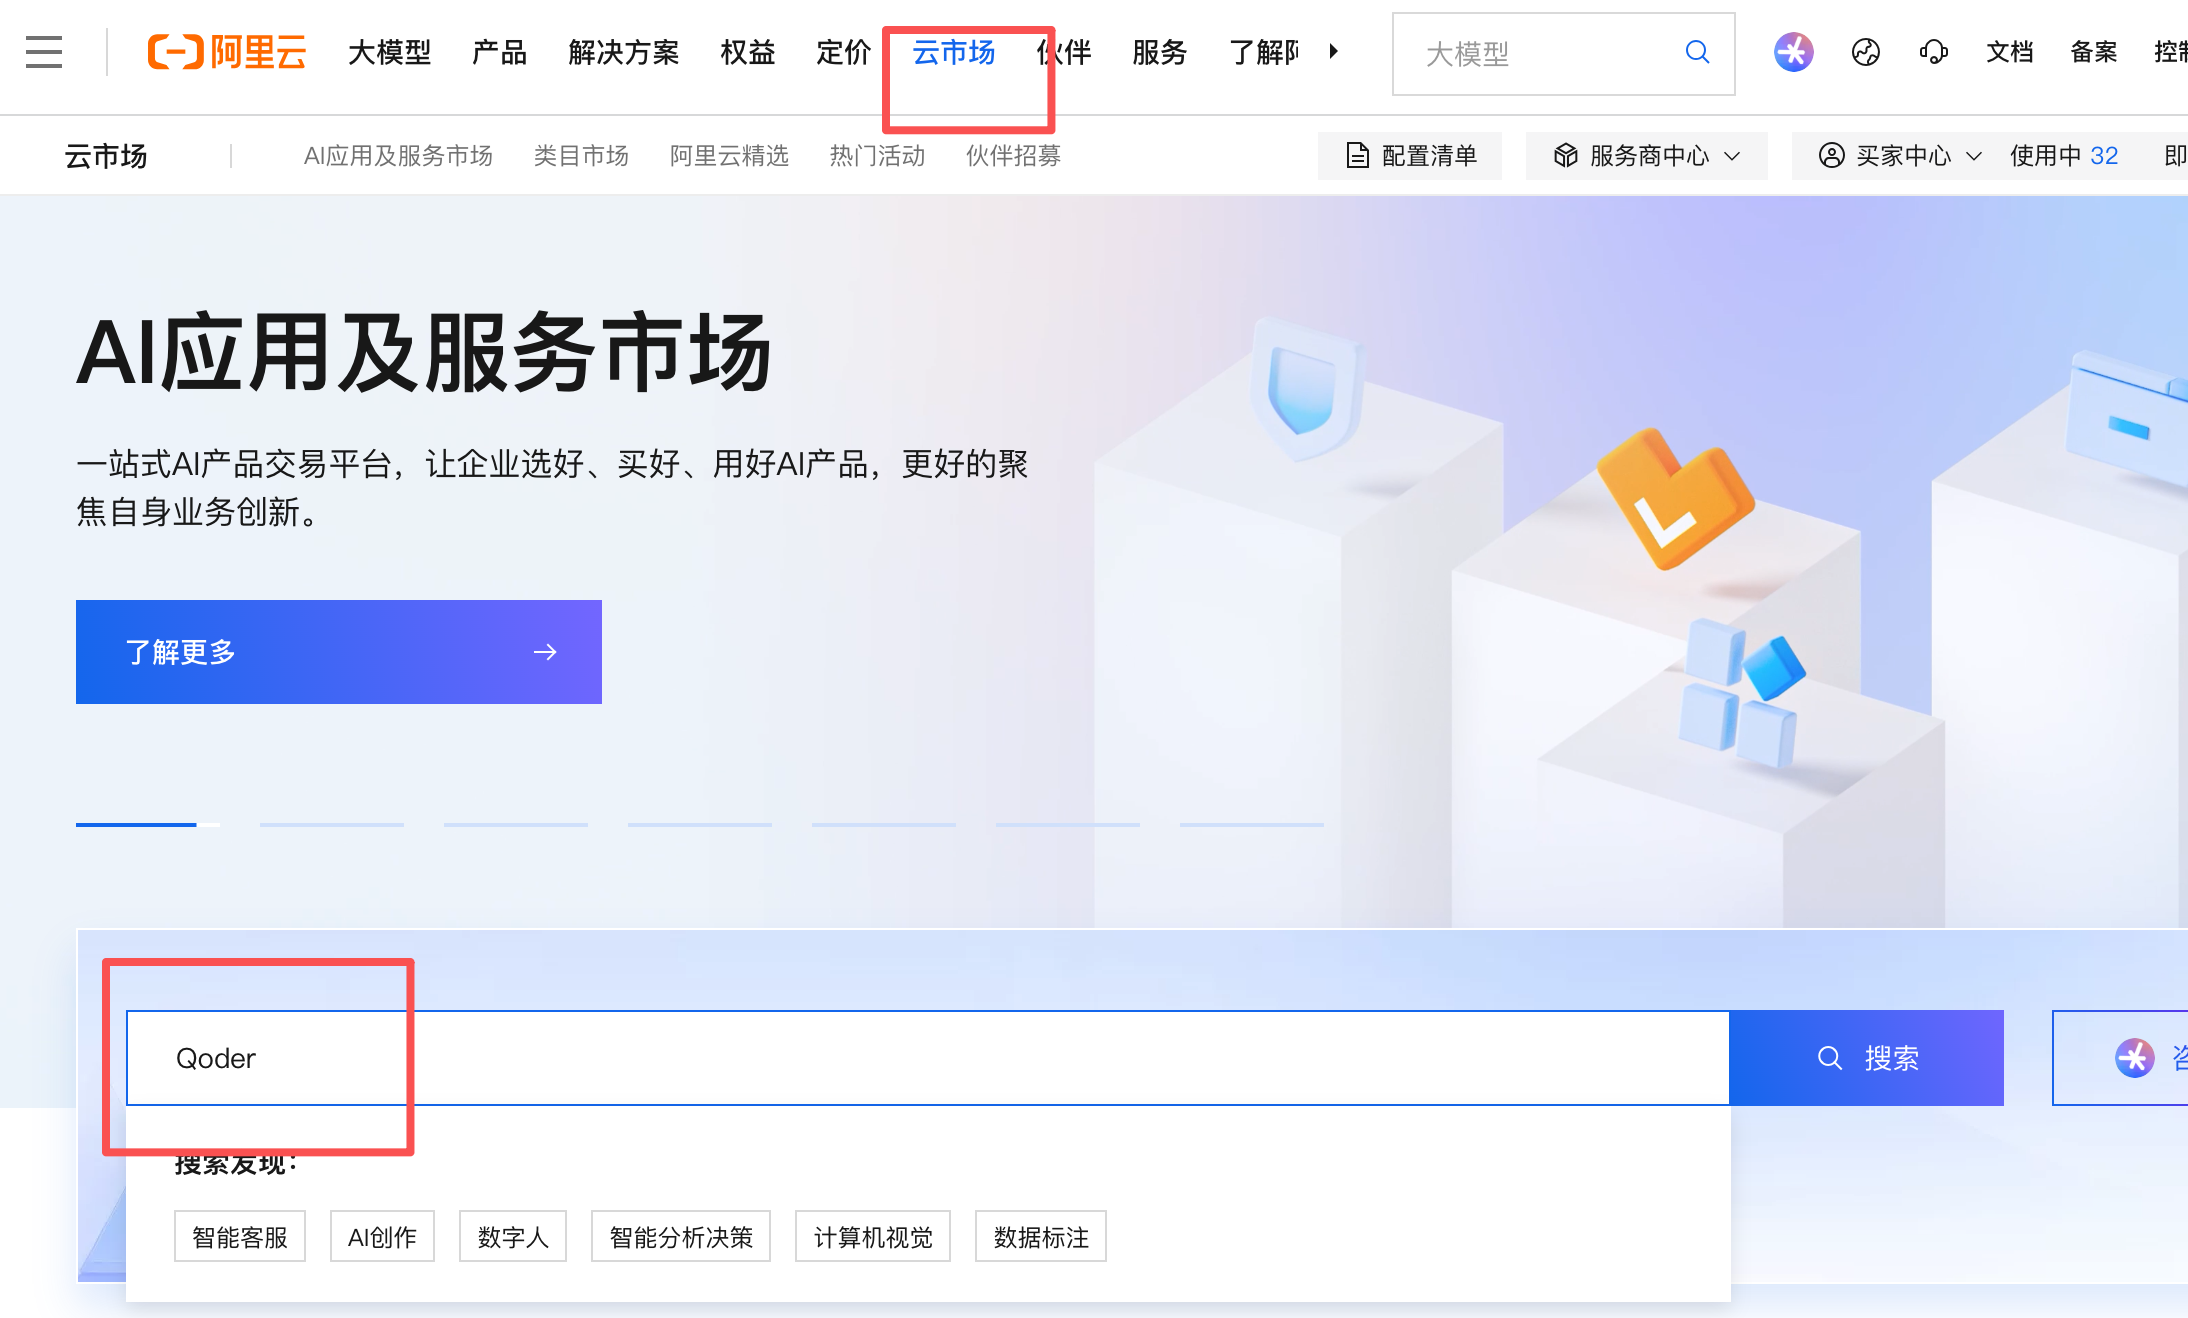Open the hamburger menu icon
2188x1318 pixels.
click(x=44, y=52)
